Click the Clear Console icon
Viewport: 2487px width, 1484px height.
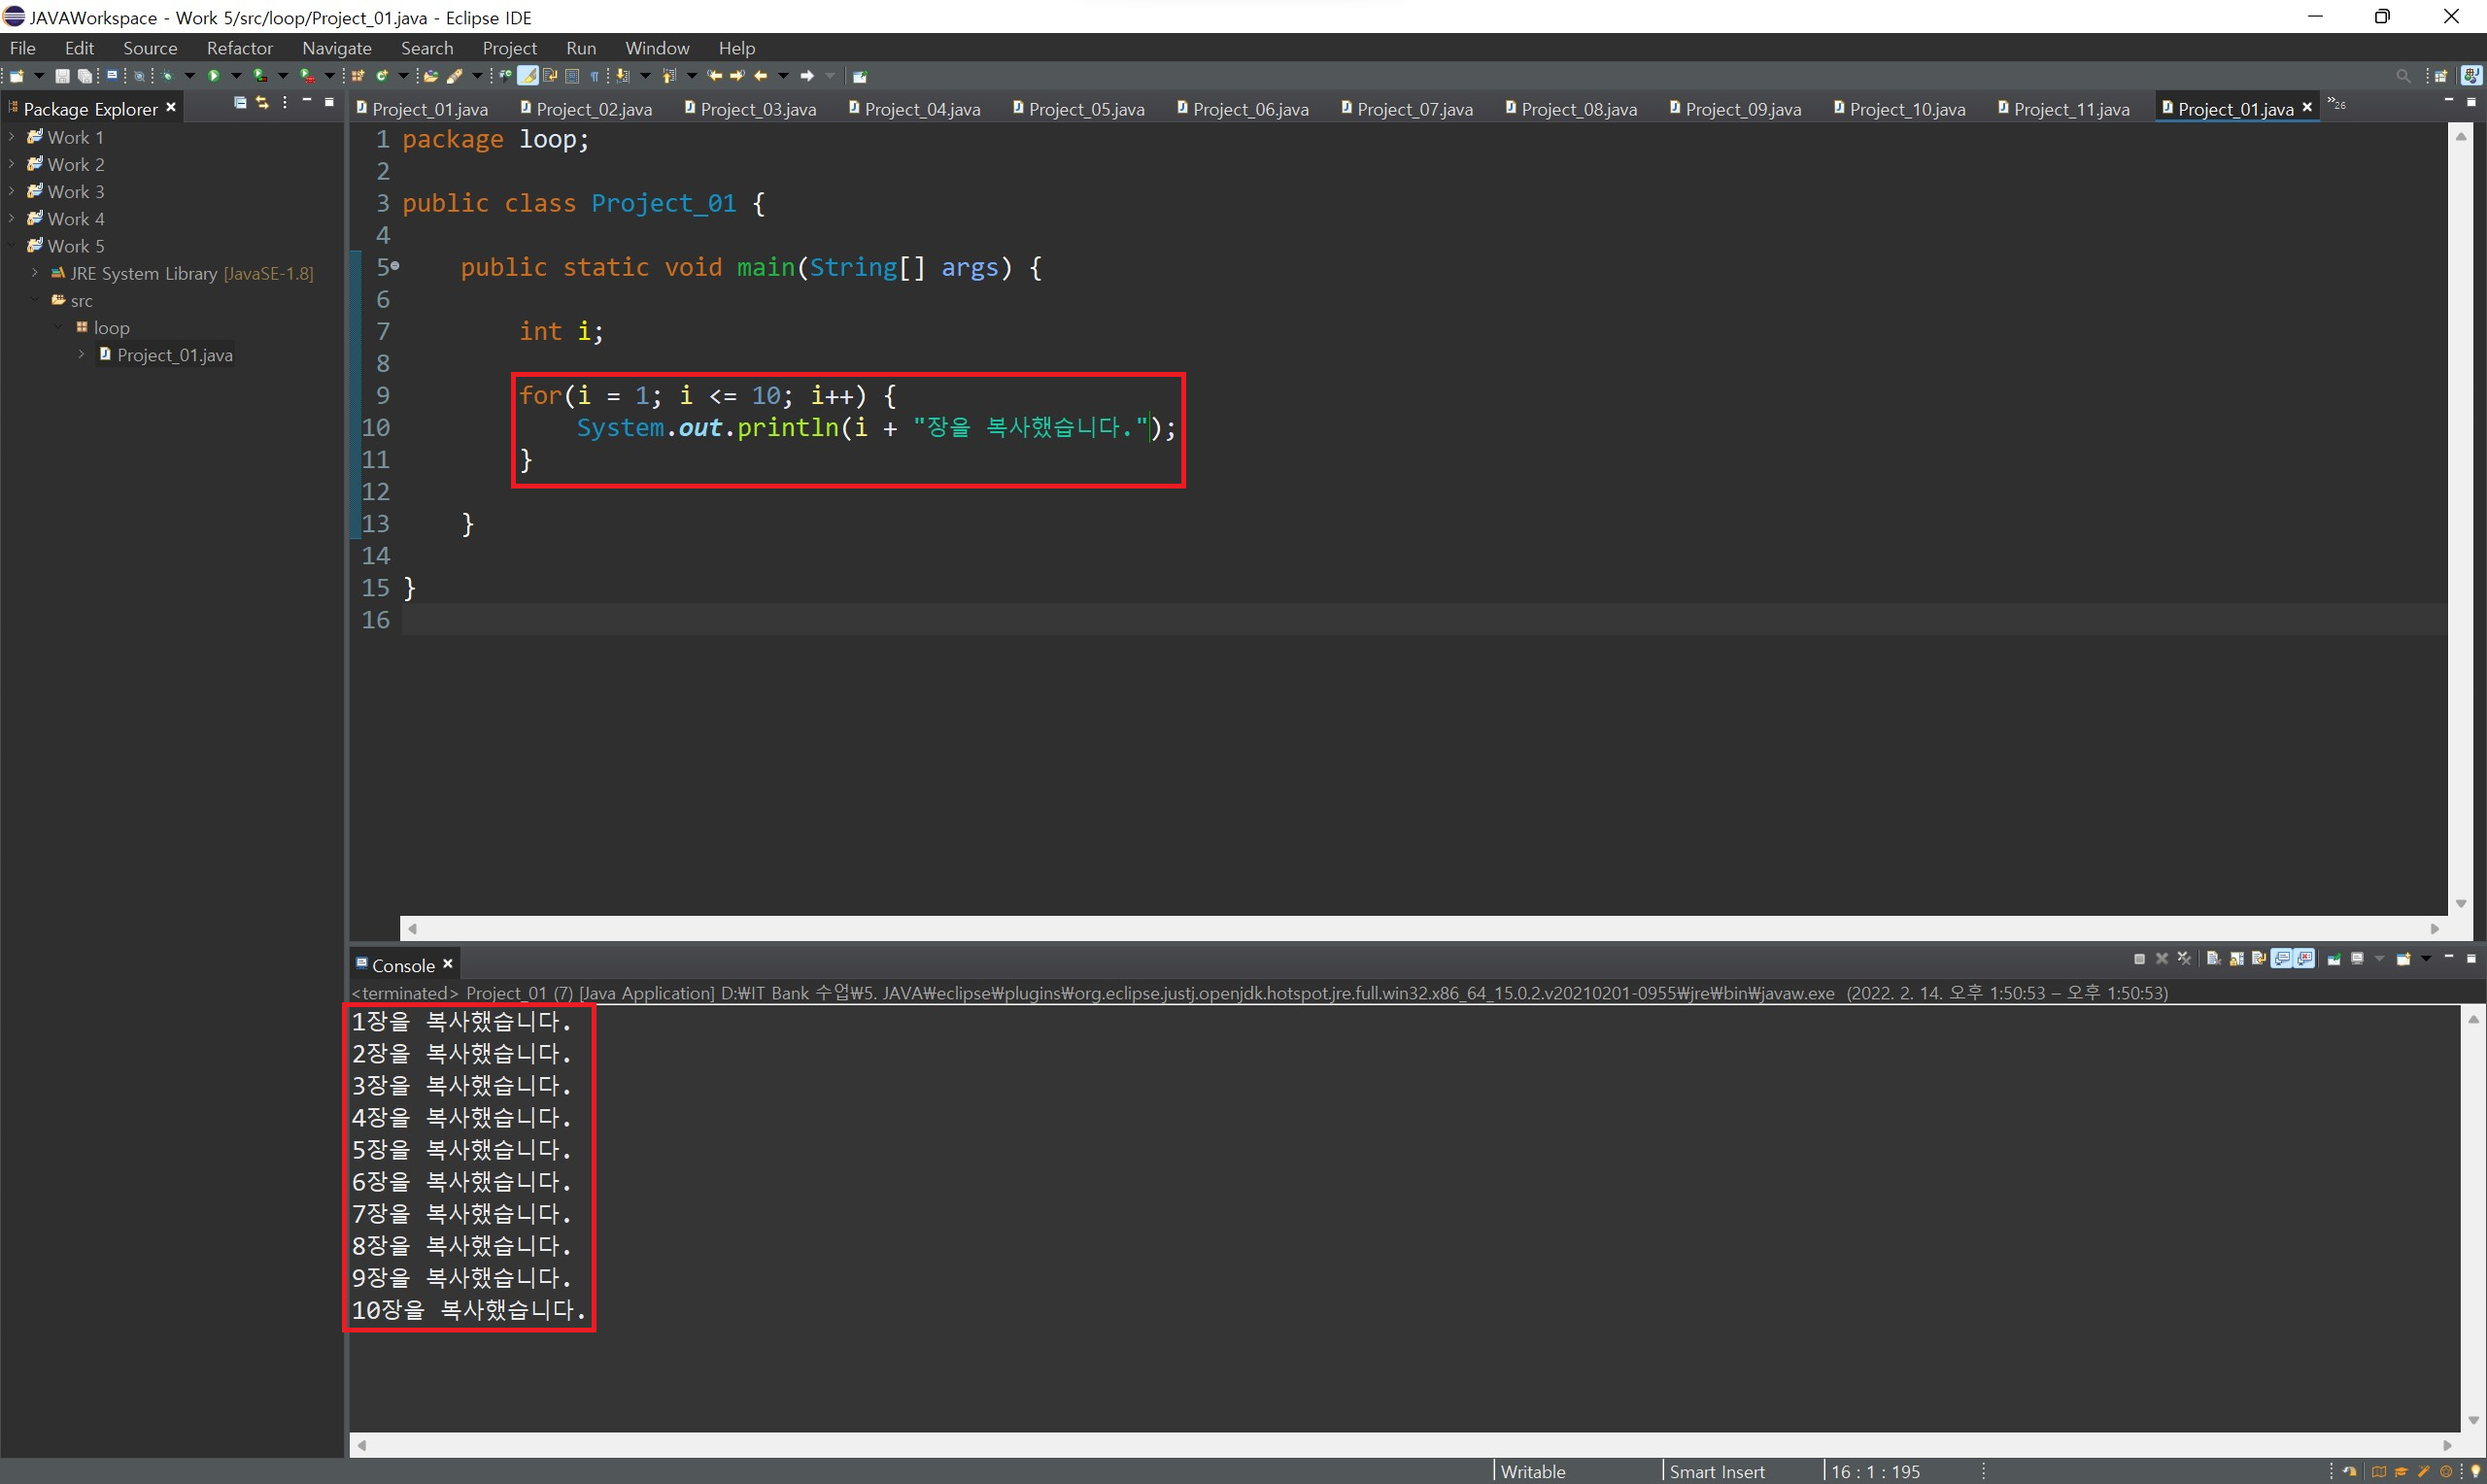tap(2214, 959)
